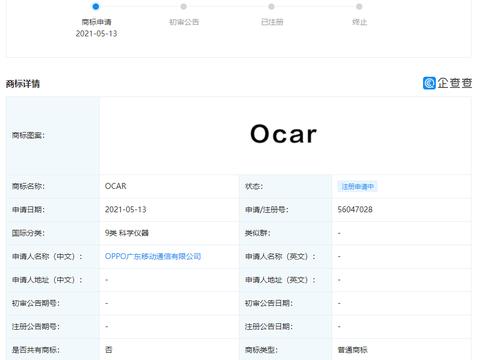The width and height of the screenshot is (480, 360).
Task: Click the 商标类型 field label
Action: click(x=261, y=350)
